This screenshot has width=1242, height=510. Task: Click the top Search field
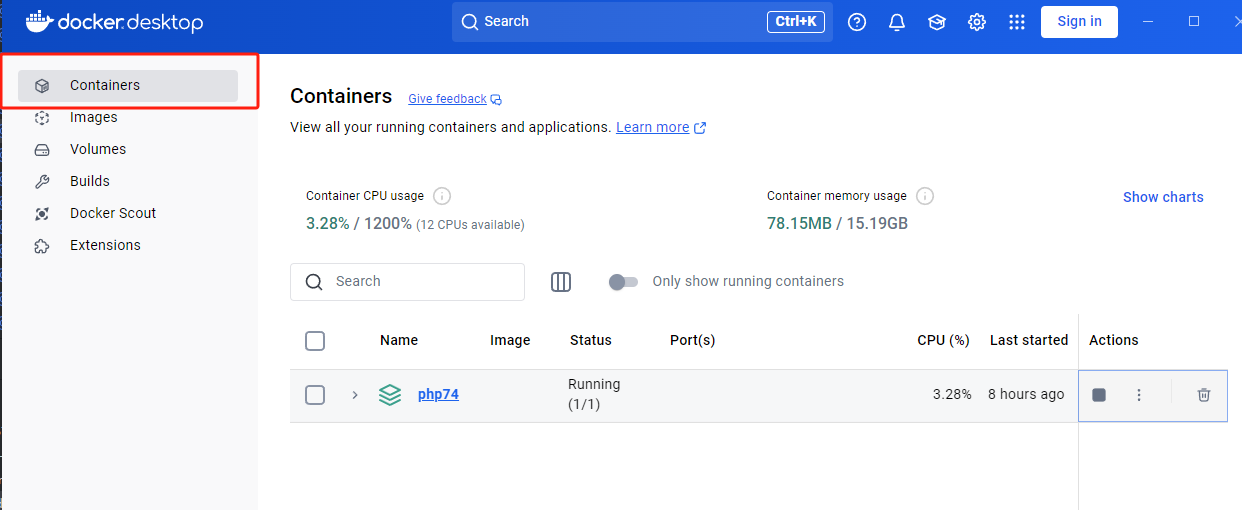tap(642, 22)
